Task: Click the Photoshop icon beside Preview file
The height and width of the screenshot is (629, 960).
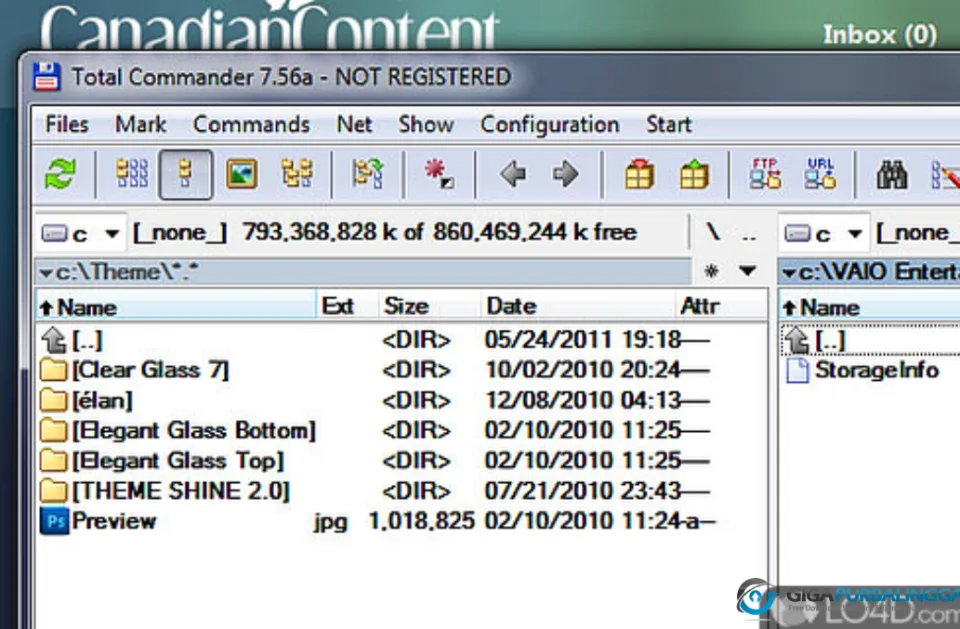Action: (54, 521)
